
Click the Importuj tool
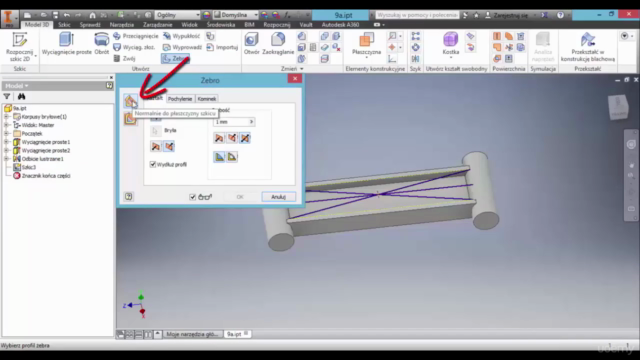(222, 47)
